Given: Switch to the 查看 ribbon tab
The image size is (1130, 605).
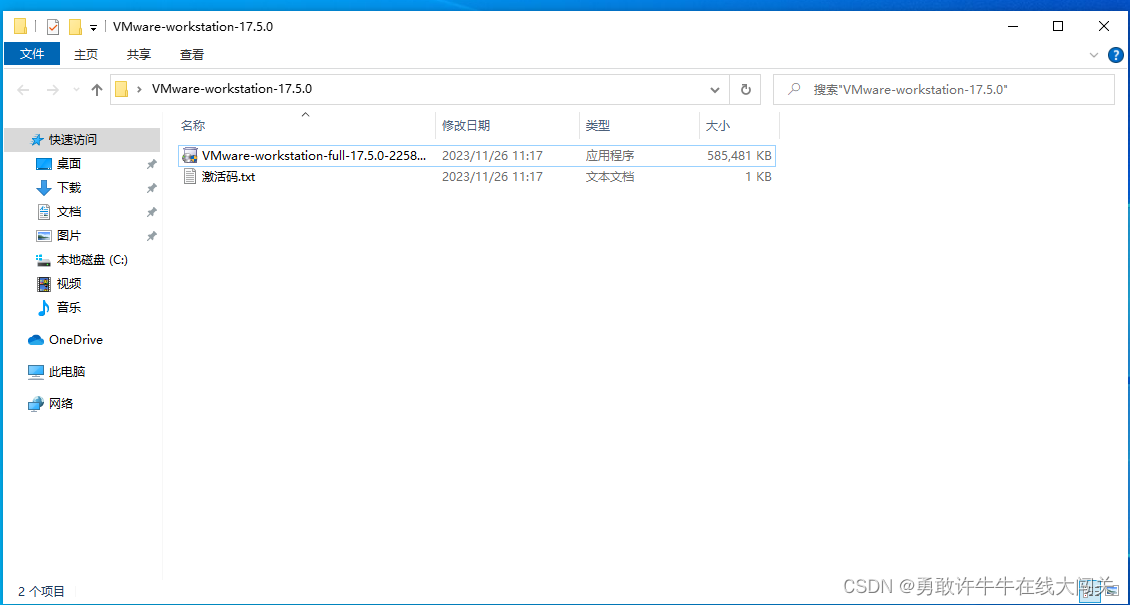Looking at the screenshot, I should (192, 54).
